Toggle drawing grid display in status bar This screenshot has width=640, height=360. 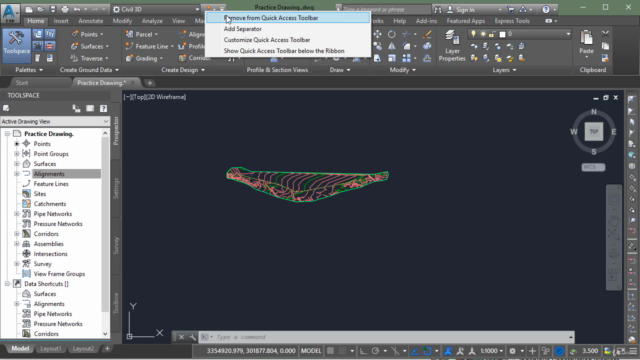tap(330, 351)
